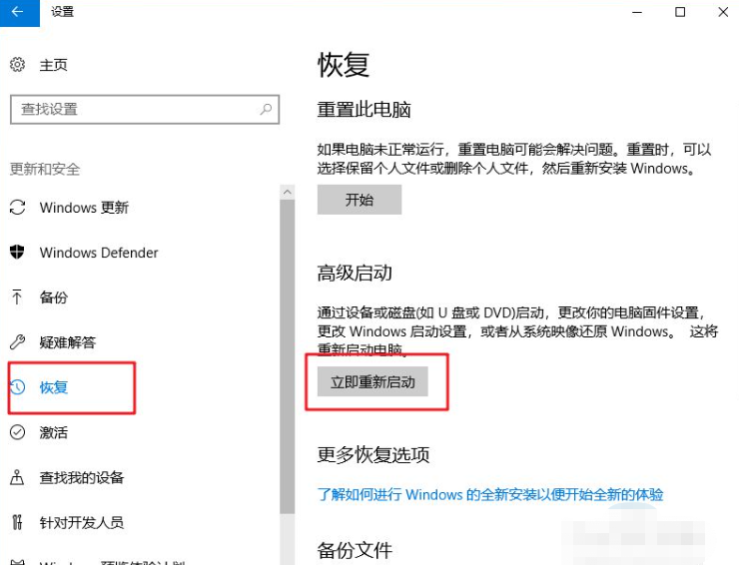739x565 pixels.
Task: Click the 针对开发人员 tools icon
Action: 17,522
